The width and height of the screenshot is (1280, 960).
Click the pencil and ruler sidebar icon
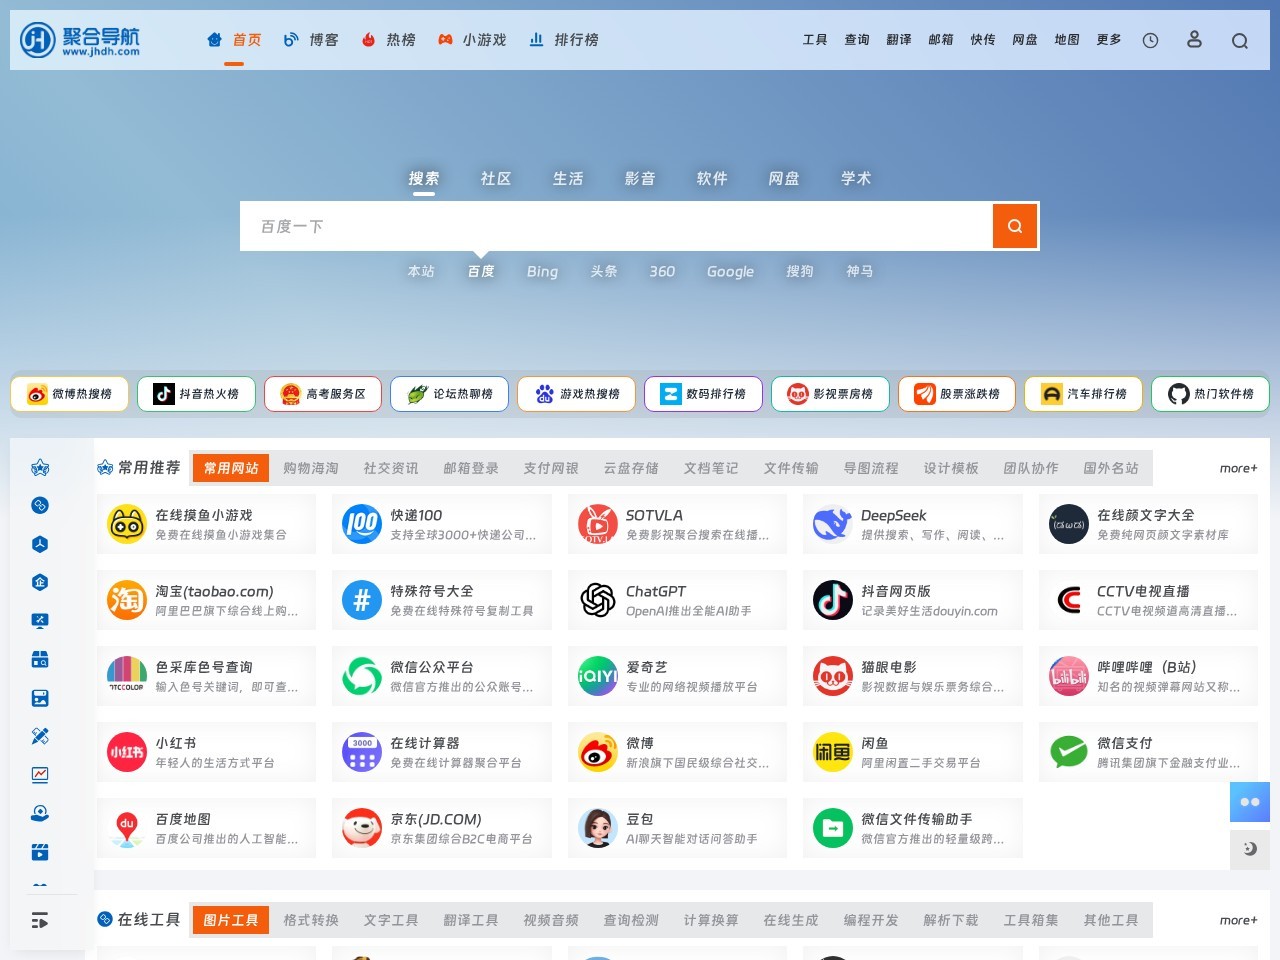[40, 736]
